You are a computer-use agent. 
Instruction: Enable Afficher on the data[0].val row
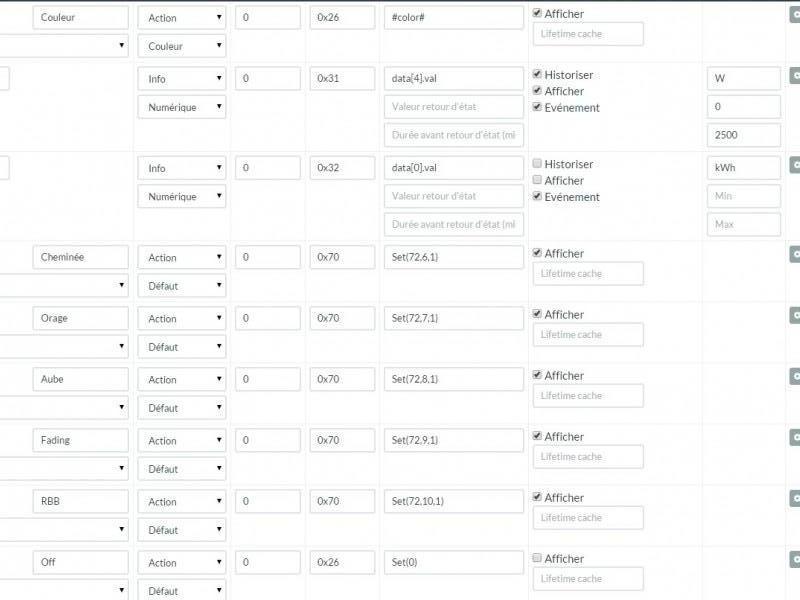538,181
